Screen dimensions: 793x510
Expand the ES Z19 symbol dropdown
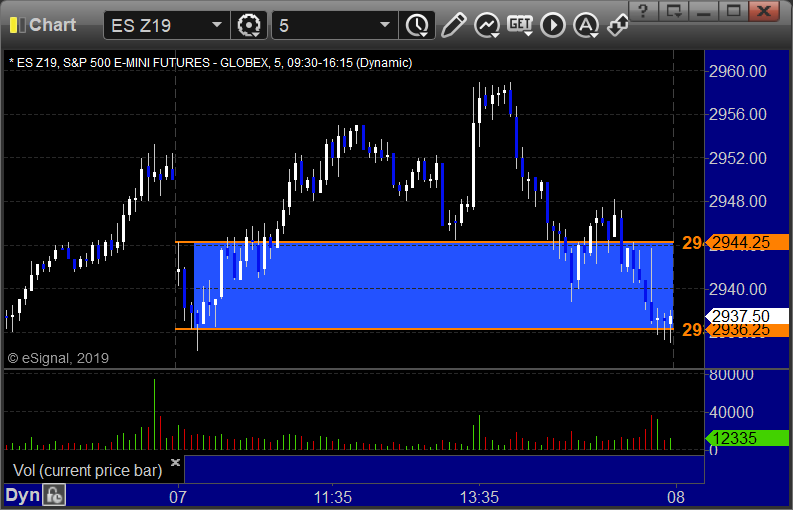(216, 25)
